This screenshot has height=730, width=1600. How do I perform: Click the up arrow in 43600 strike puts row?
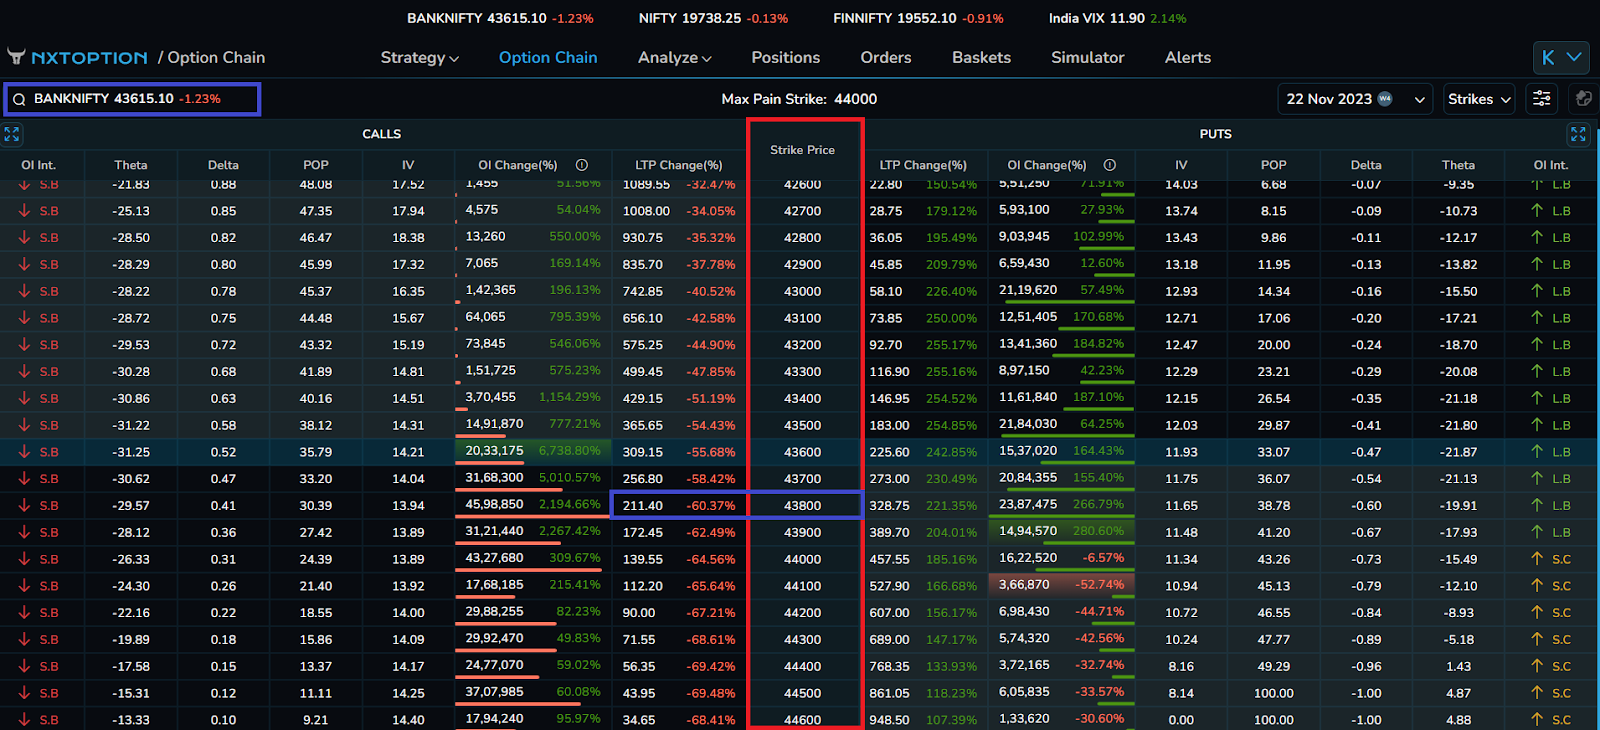coord(1537,452)
